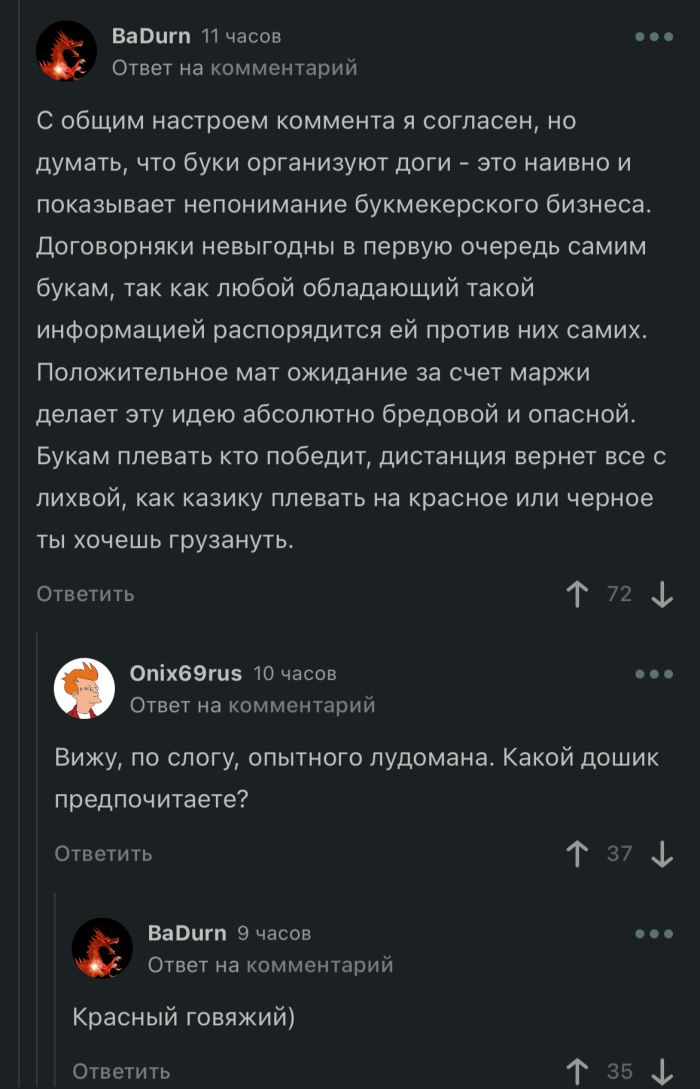
Task: Downvote the 'Красный говяжий)' reply
Action: pos(662,1071)
